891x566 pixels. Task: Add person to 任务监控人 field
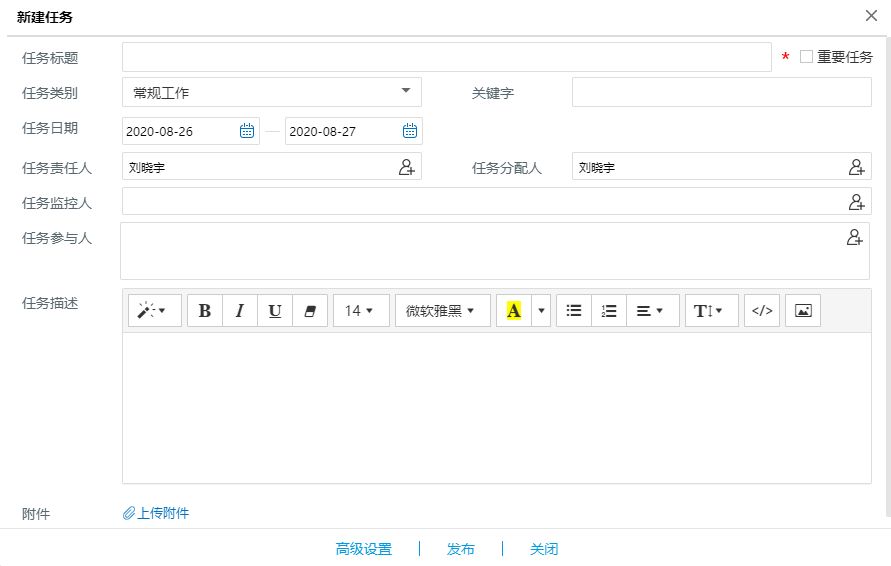click(856, 202)
